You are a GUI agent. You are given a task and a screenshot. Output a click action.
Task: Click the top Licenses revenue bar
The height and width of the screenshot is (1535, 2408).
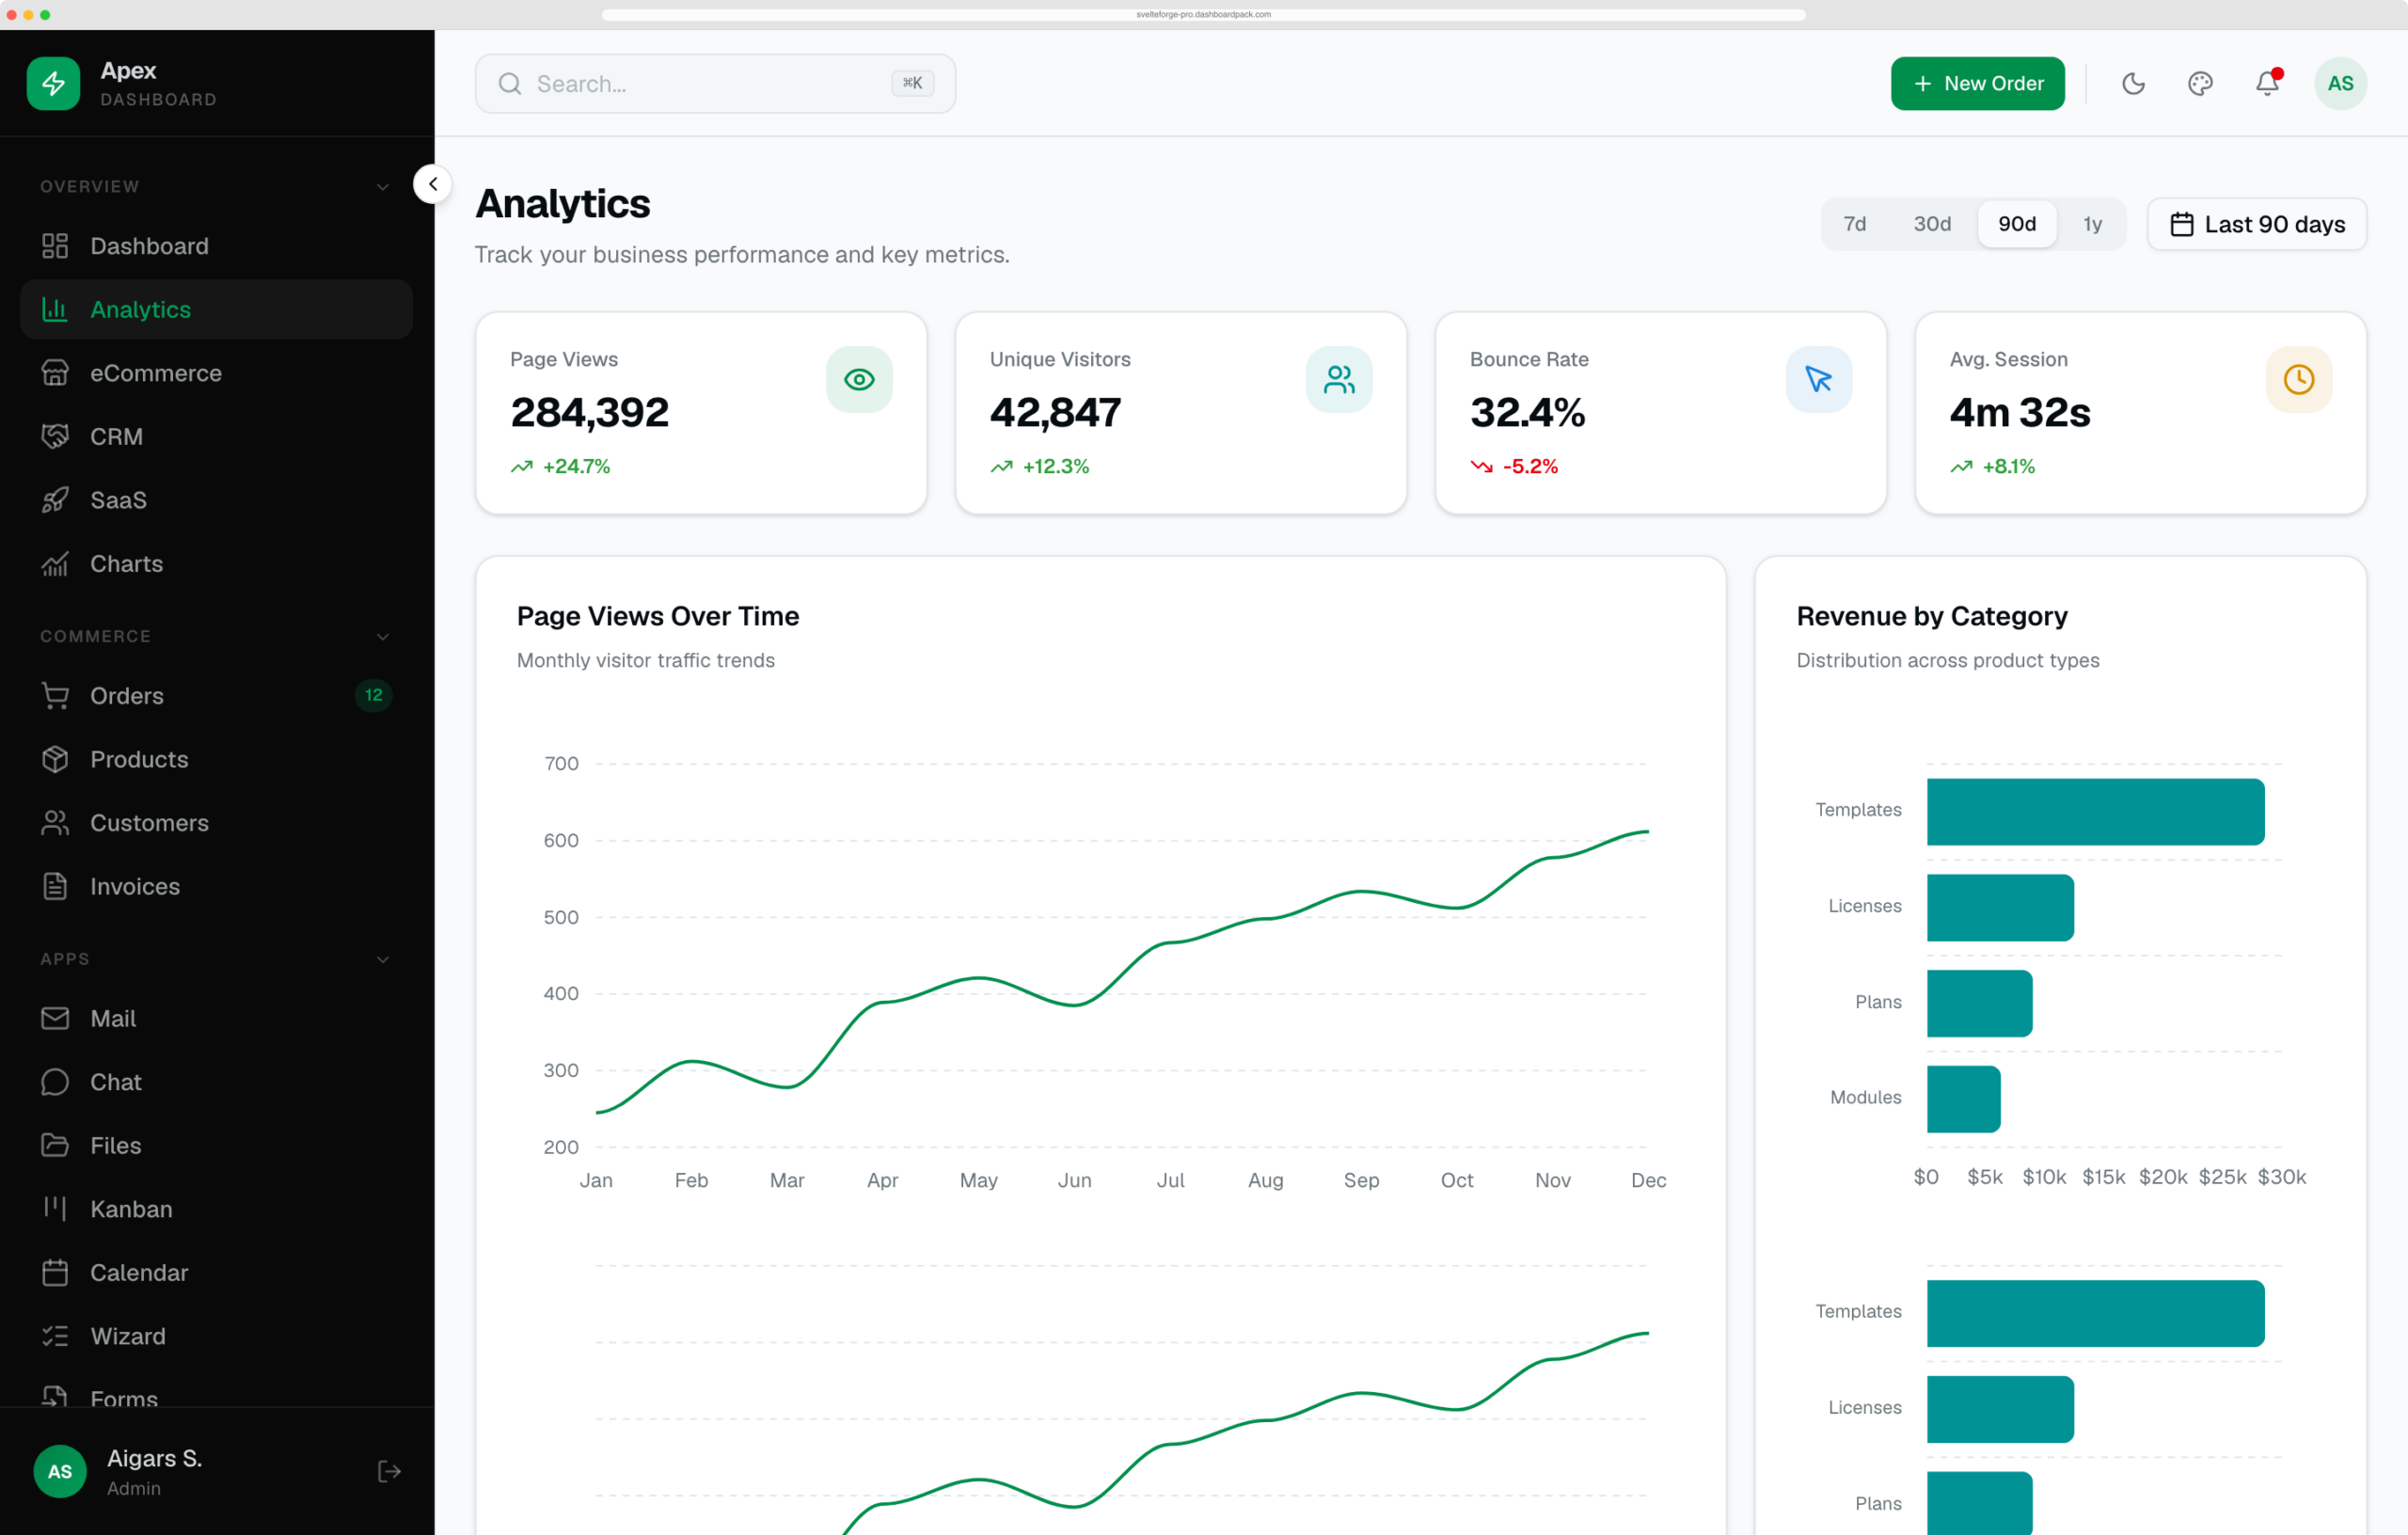2000,907
